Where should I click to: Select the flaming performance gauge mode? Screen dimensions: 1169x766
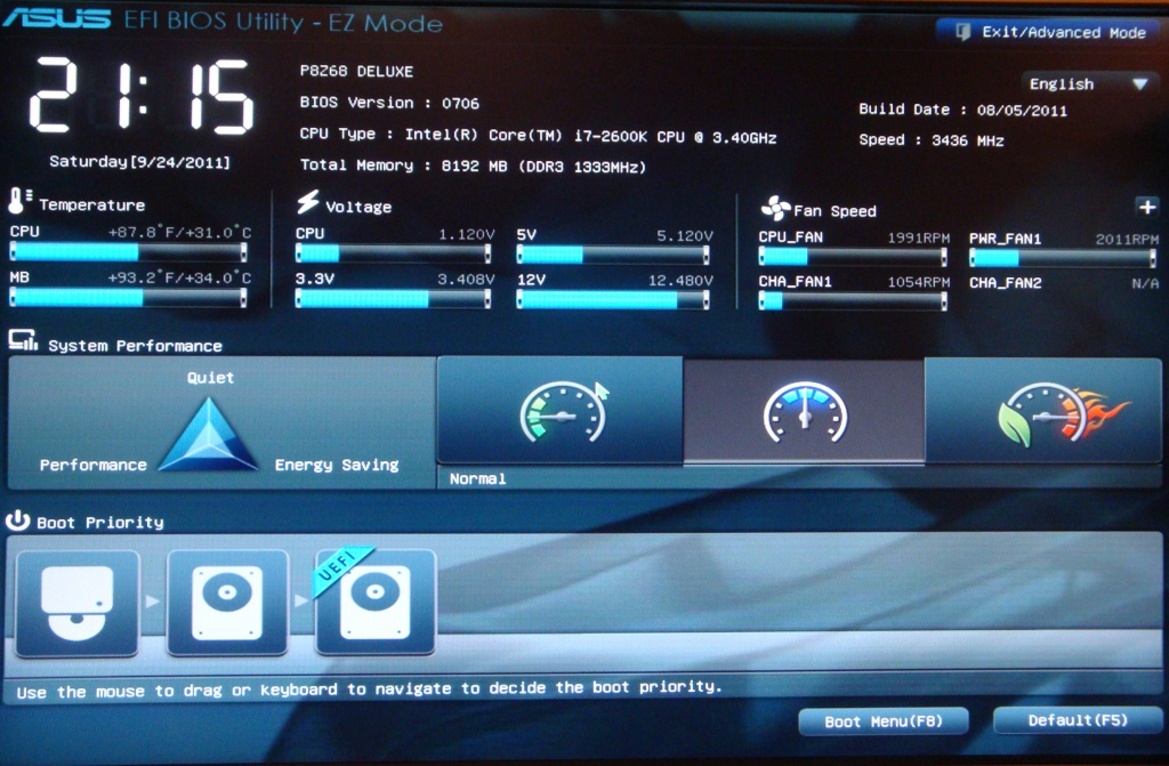(x=1043, y=411)
